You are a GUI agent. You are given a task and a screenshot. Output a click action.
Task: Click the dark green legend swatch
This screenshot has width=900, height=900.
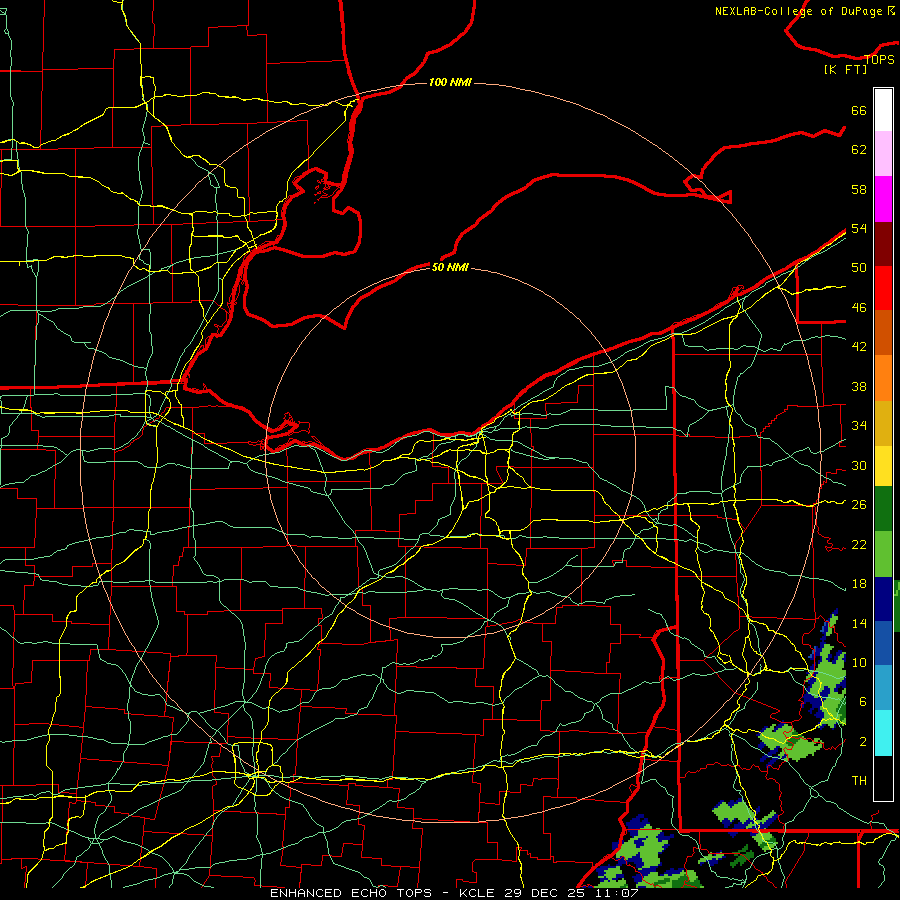(x=883, y=509)
